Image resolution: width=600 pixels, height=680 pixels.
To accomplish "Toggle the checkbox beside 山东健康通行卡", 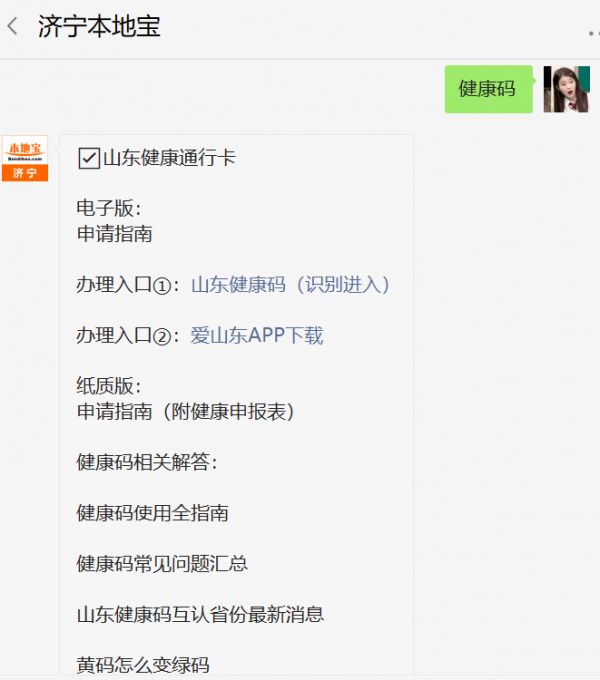I will click(89, 158).
